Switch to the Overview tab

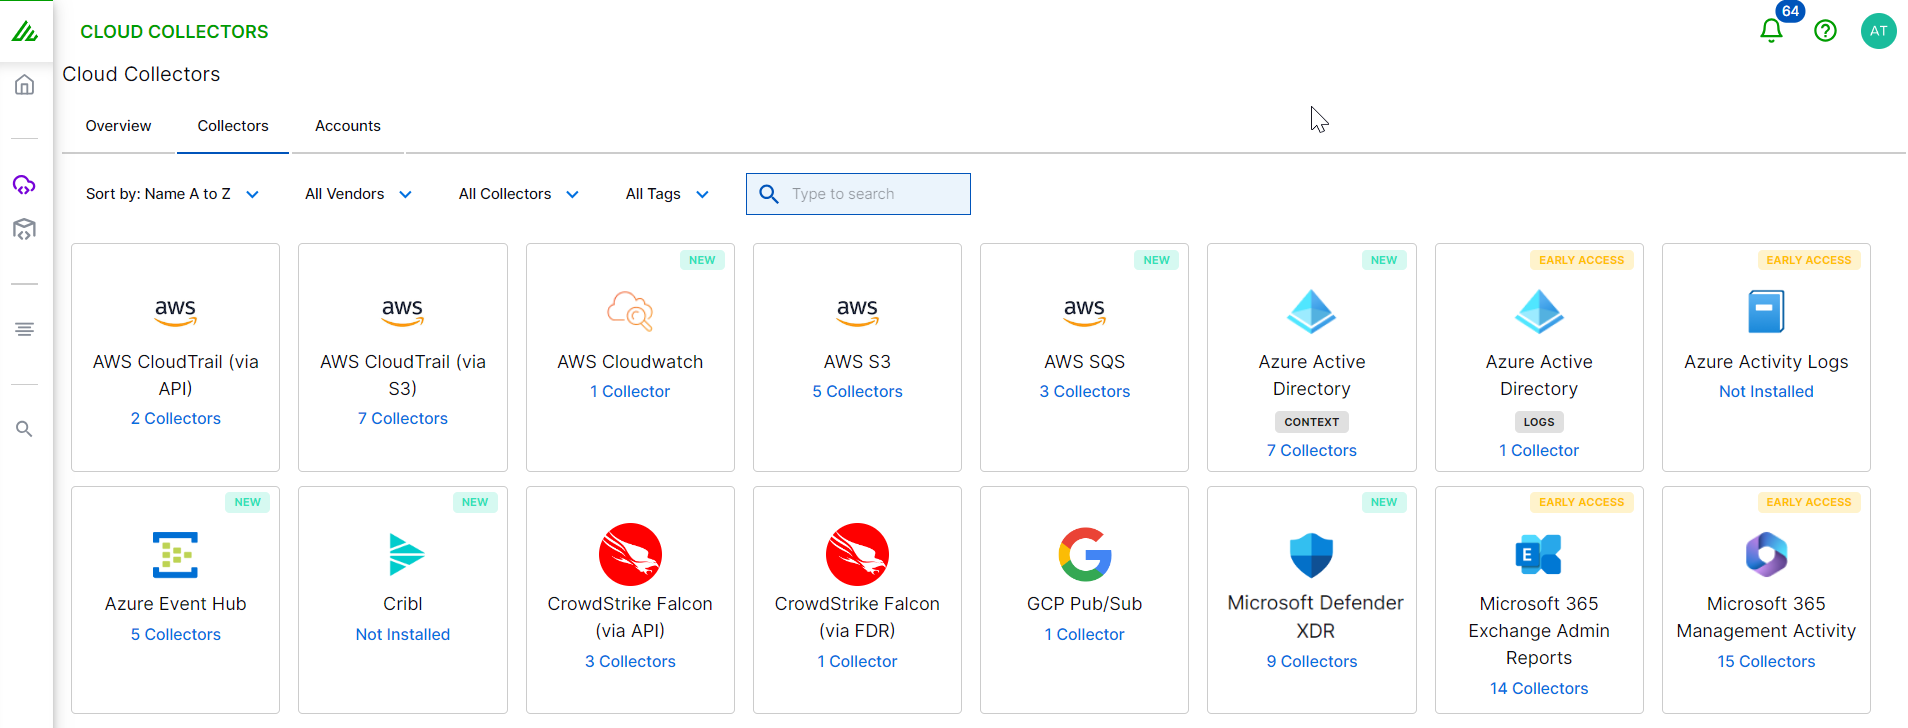pyautogui.click(x=118, y=126)
